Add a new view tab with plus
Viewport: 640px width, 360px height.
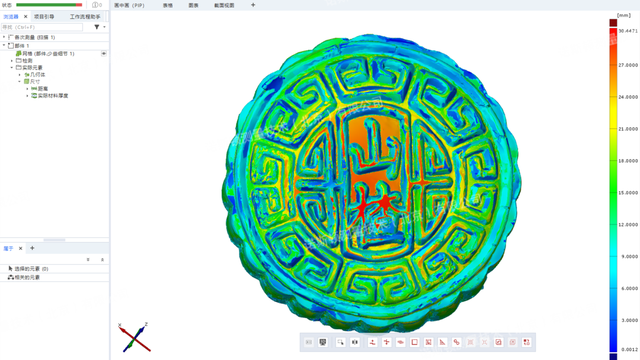click(253, 5)
